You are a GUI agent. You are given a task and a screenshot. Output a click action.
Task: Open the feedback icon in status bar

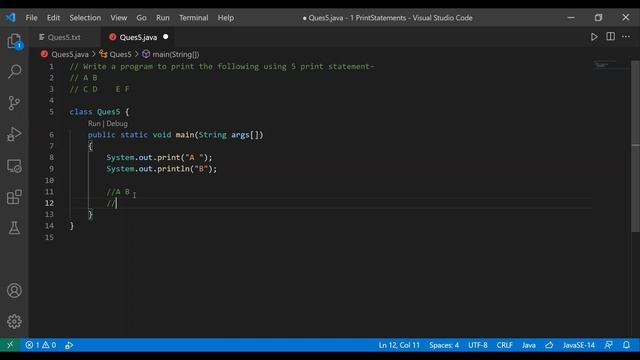point(608,345)
